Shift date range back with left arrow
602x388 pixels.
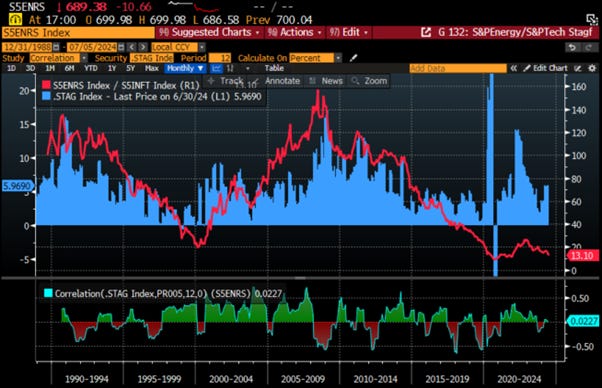coord(132,47)
